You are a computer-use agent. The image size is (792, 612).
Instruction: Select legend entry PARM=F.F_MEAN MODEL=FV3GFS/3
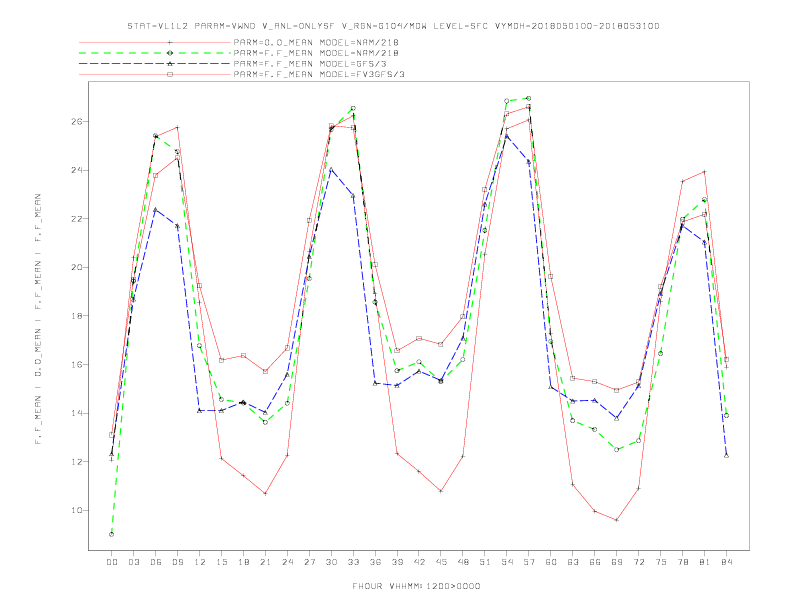(x=319, y=74)
